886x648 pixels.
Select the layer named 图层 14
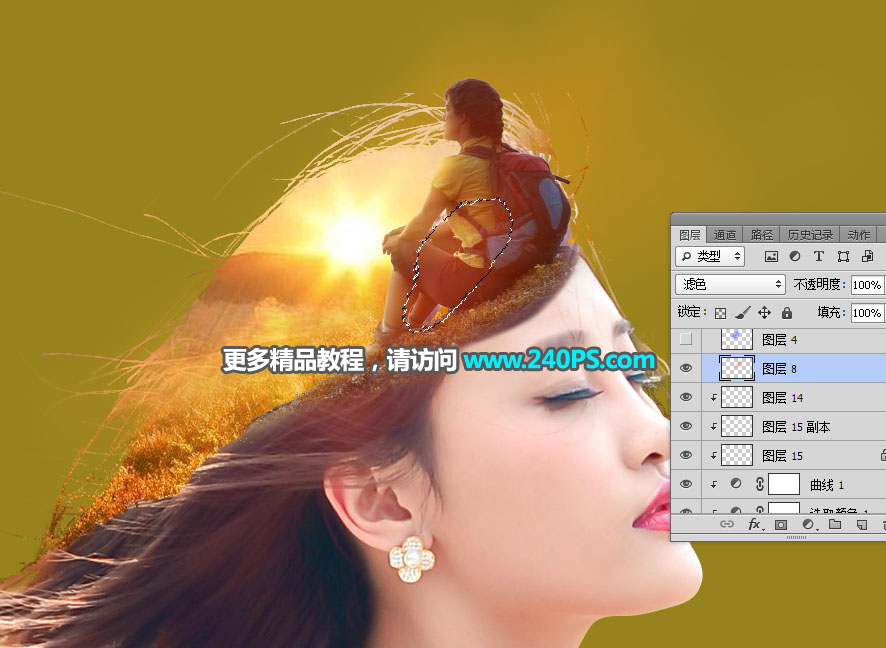pos(782,398)
